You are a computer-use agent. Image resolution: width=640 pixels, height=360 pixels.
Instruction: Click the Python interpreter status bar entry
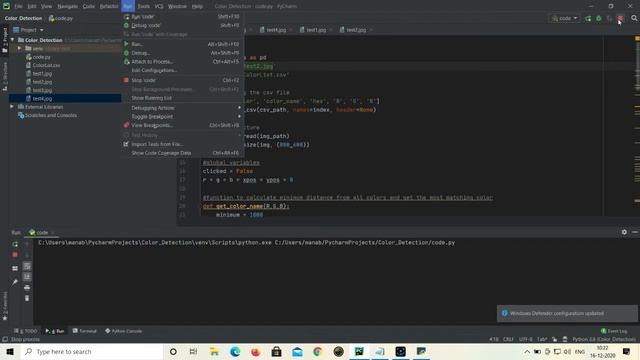(x=604, y=339)
